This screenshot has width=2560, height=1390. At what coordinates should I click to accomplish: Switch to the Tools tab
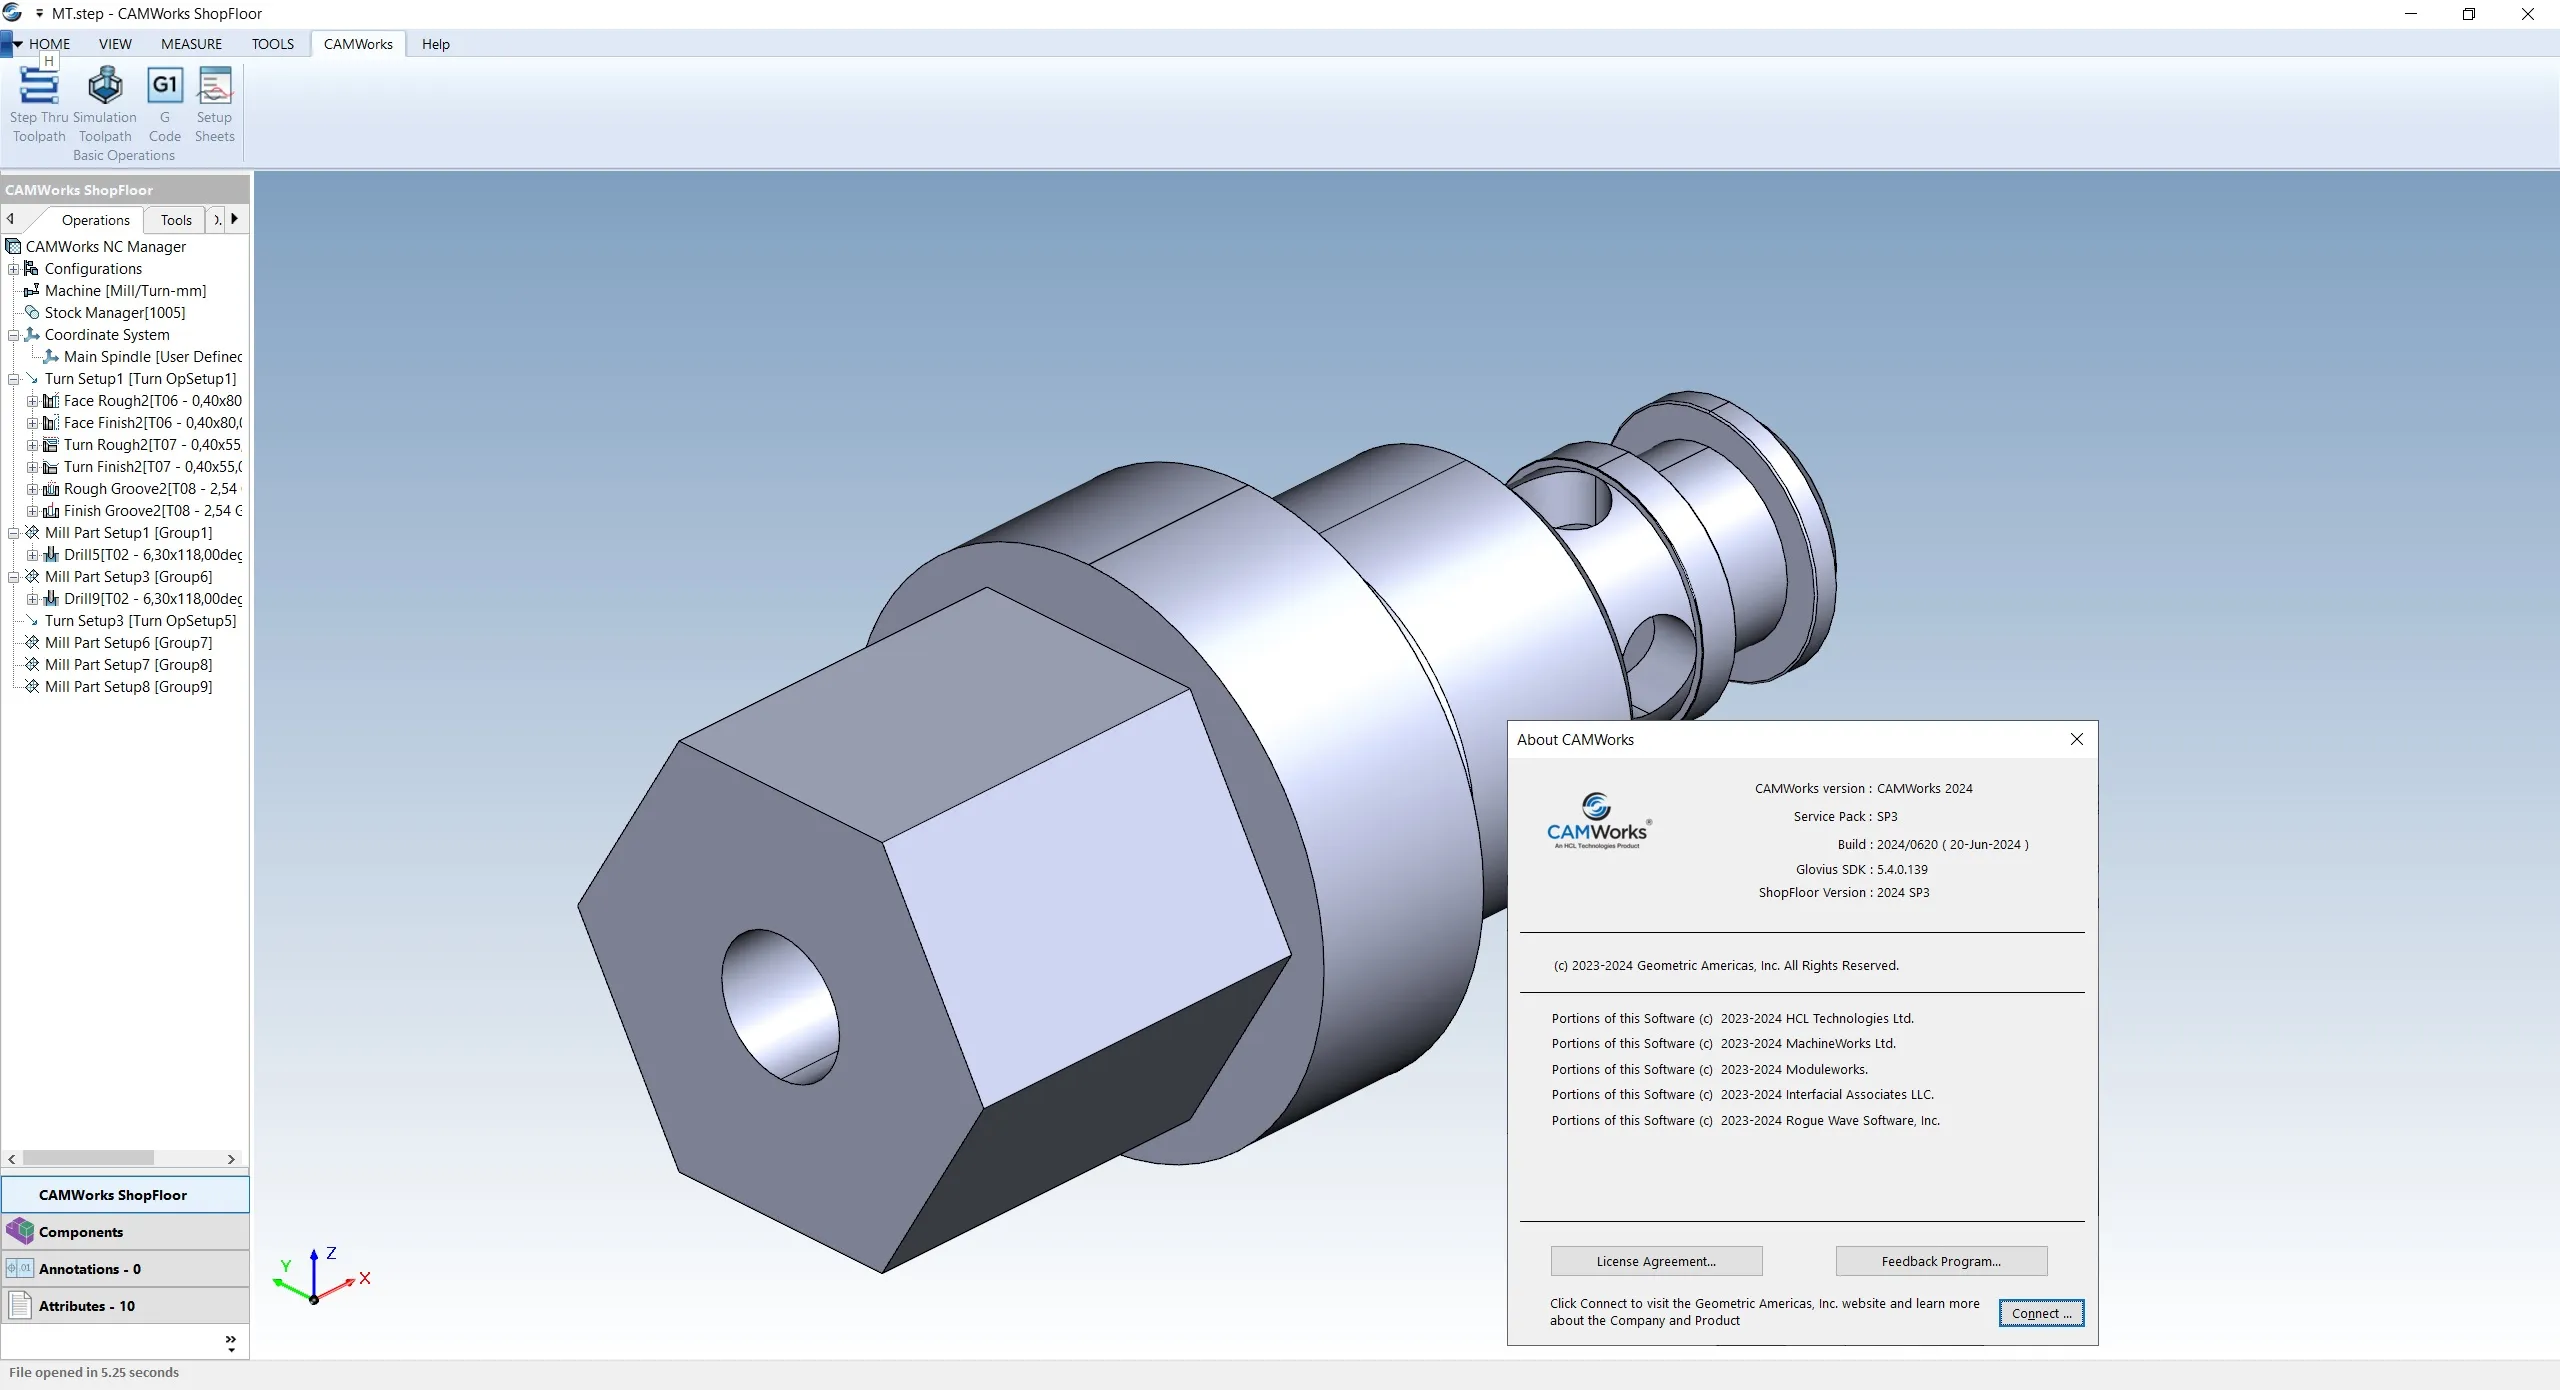point(176,220)
